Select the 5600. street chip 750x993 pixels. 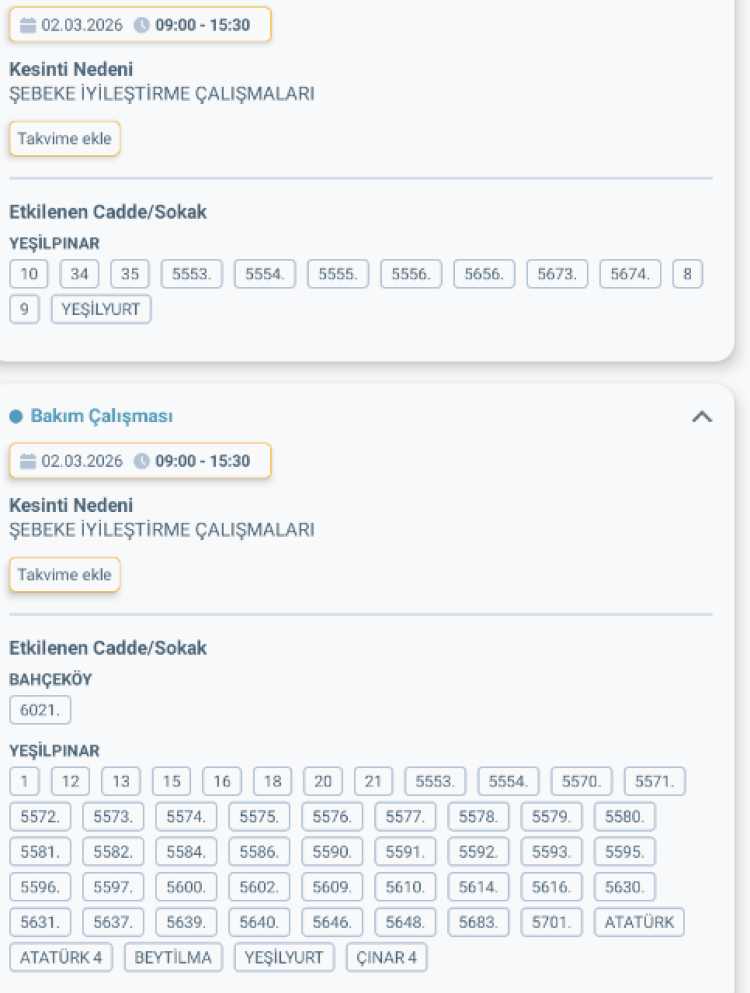point(186,887)
